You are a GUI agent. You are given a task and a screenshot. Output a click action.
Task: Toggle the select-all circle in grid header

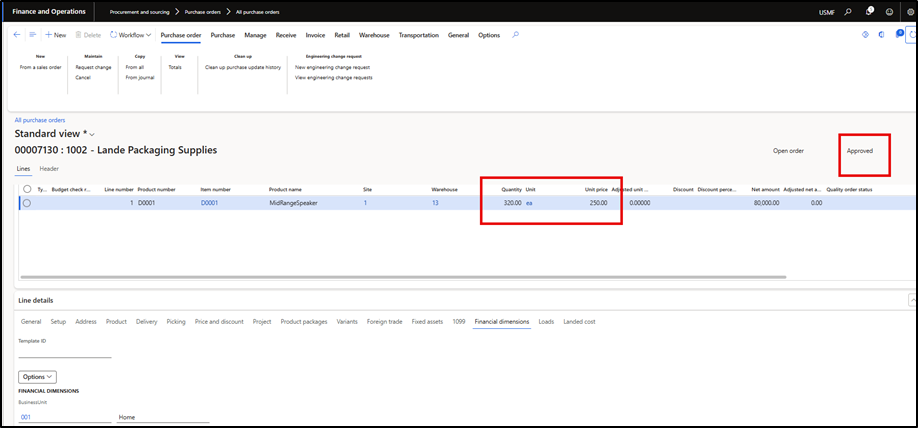point(27,188)
